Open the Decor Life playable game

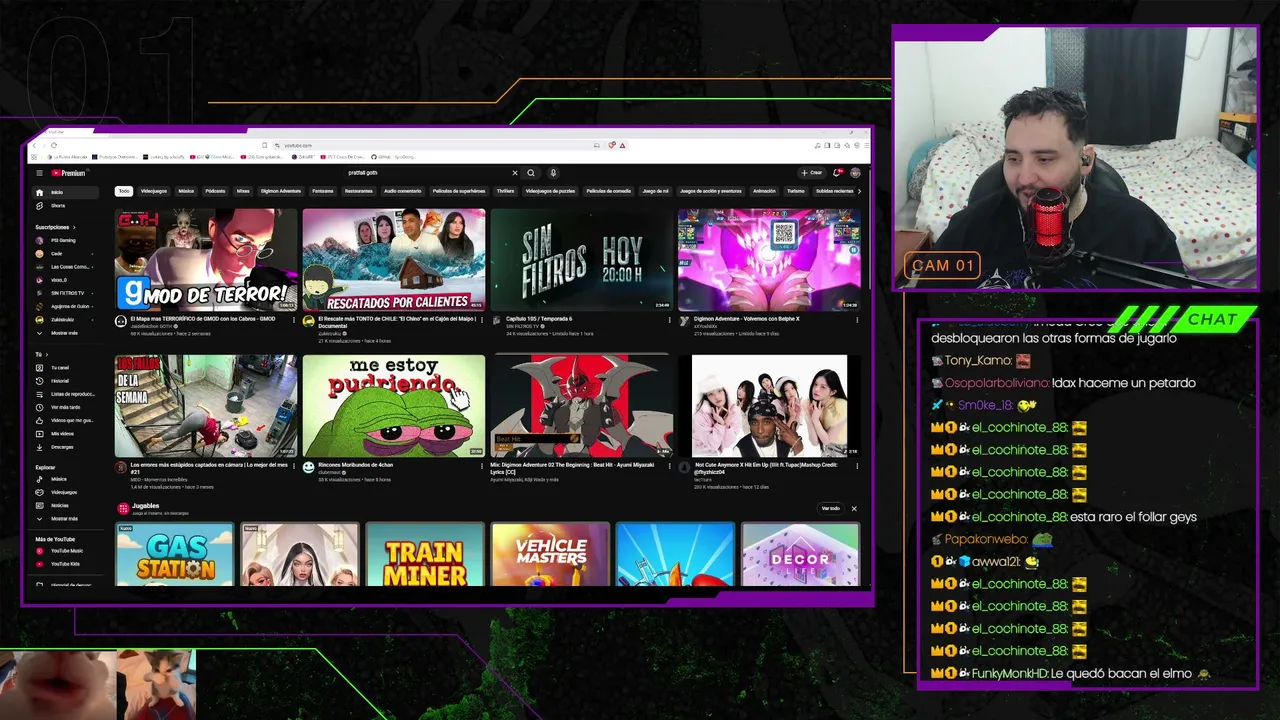(800, 554)
